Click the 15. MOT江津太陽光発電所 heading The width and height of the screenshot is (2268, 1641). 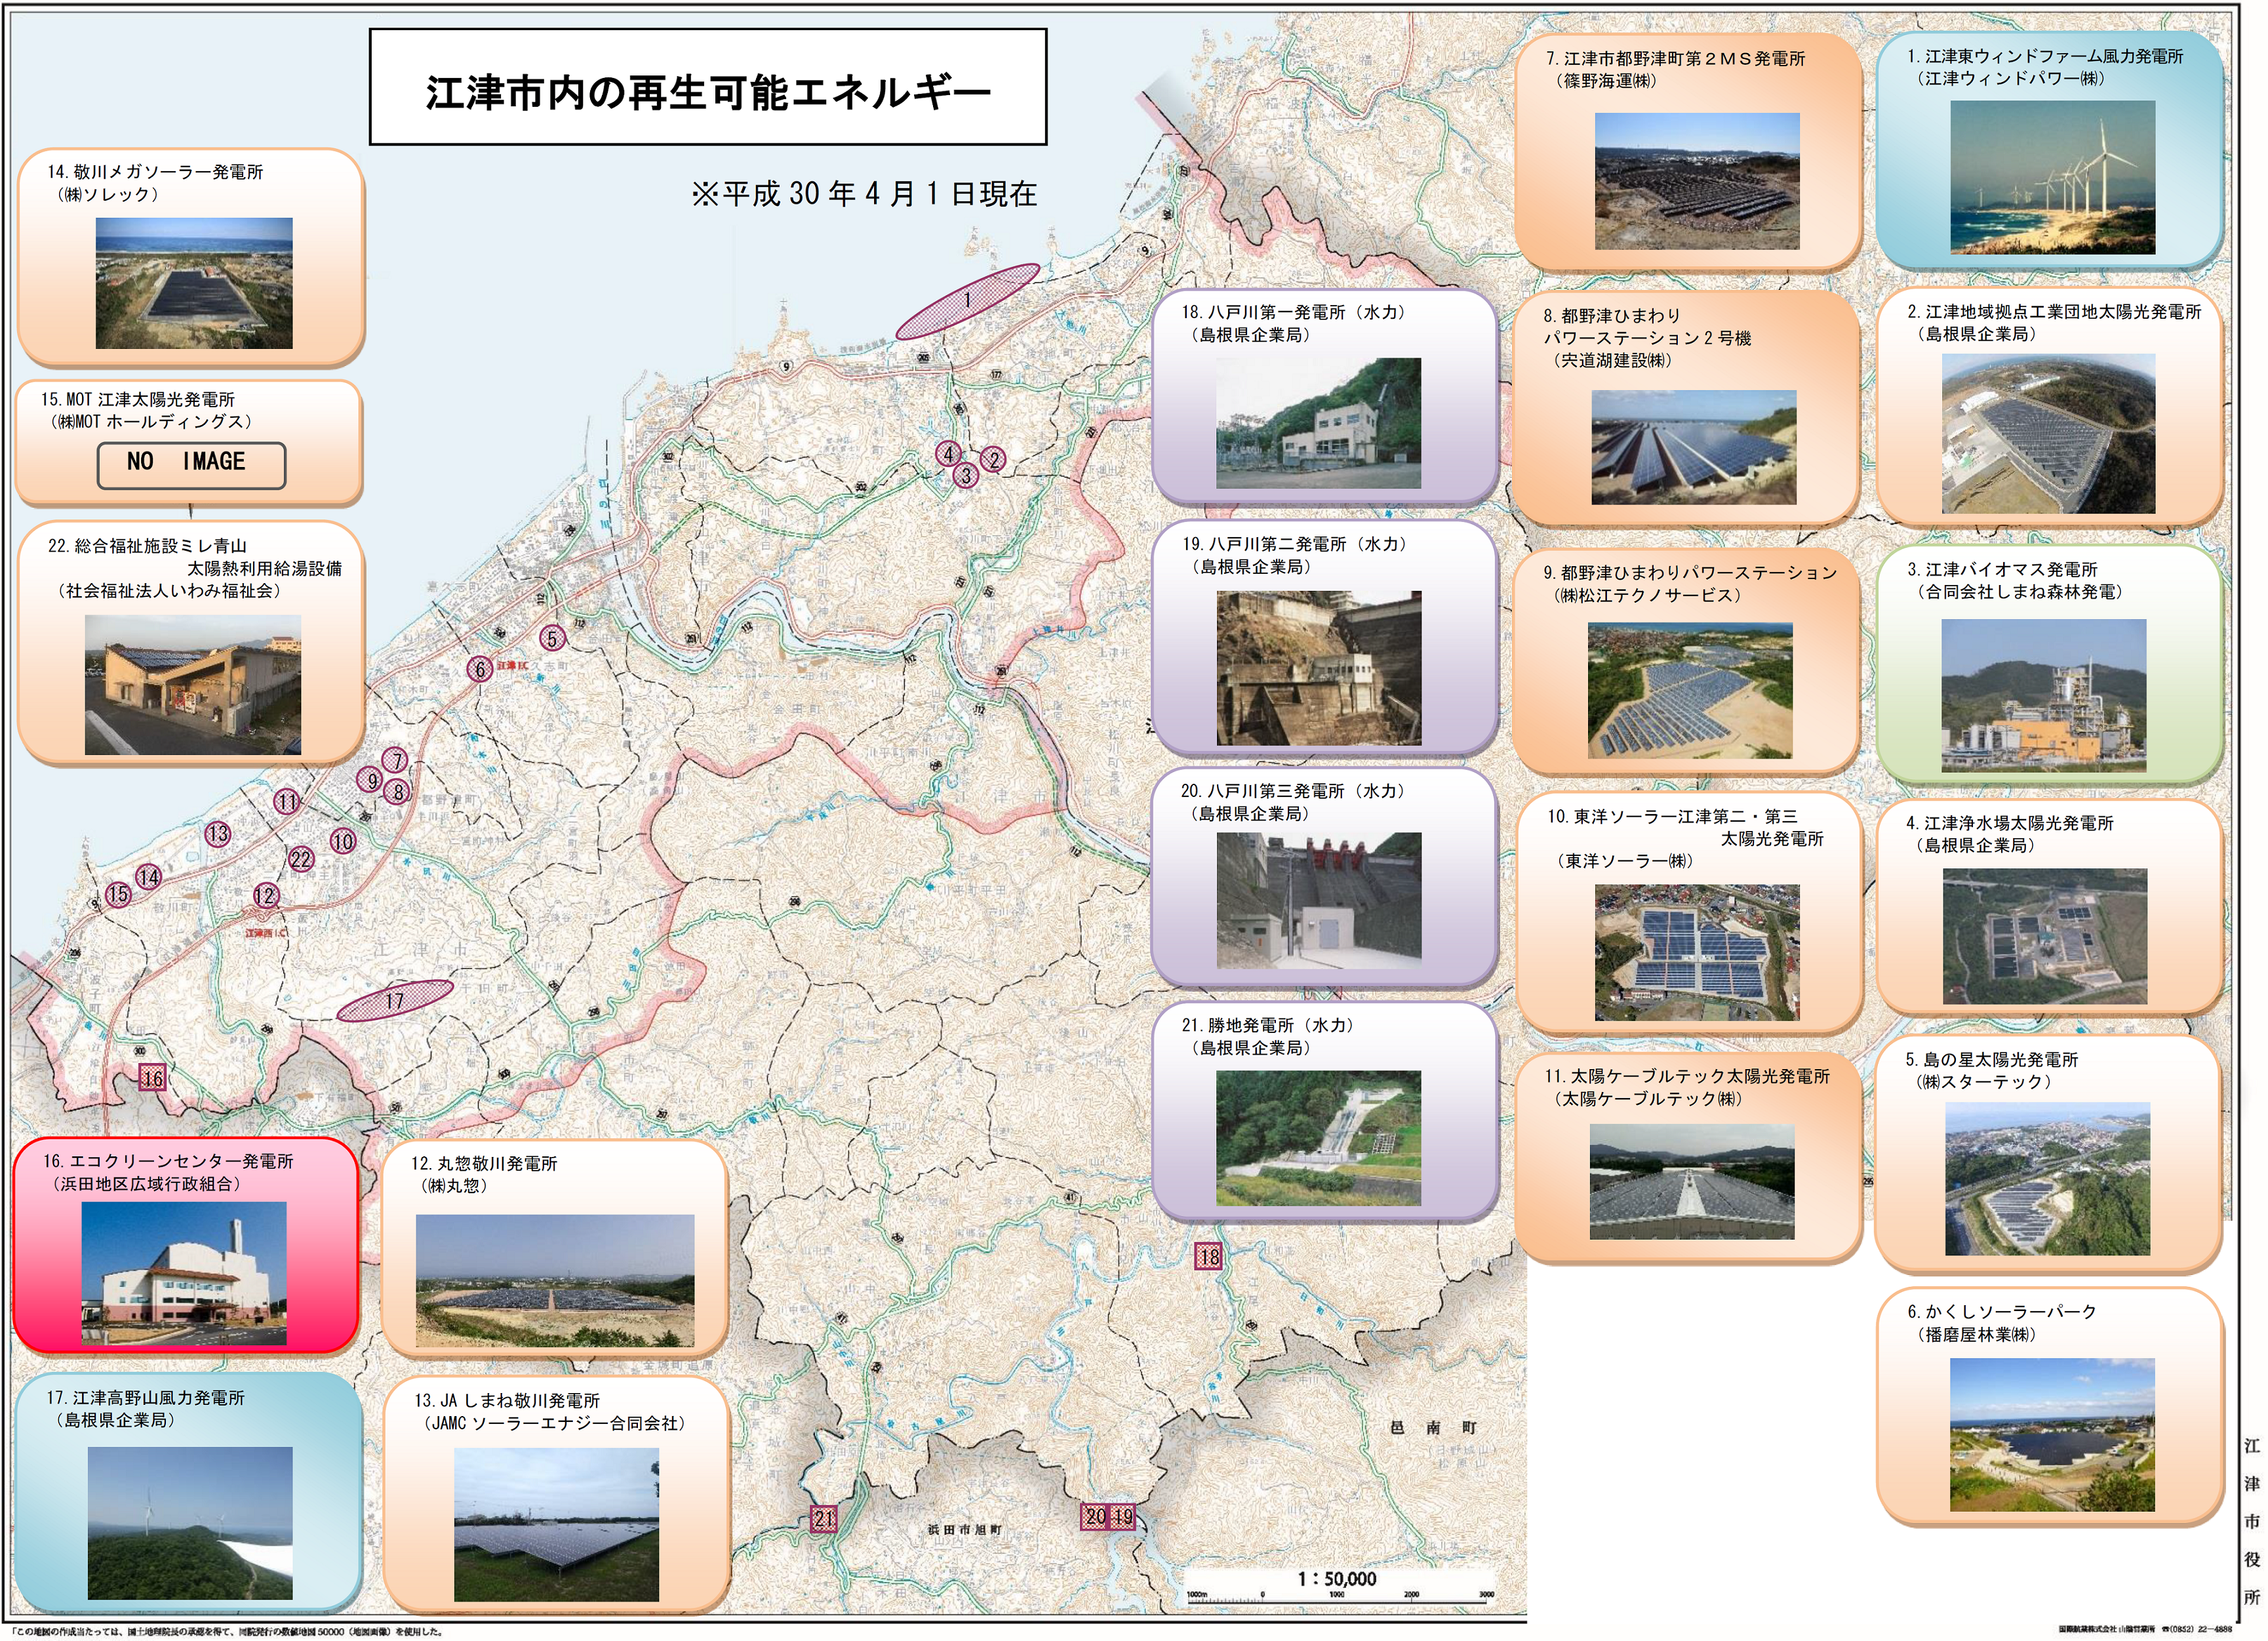[x=138, y=400]
